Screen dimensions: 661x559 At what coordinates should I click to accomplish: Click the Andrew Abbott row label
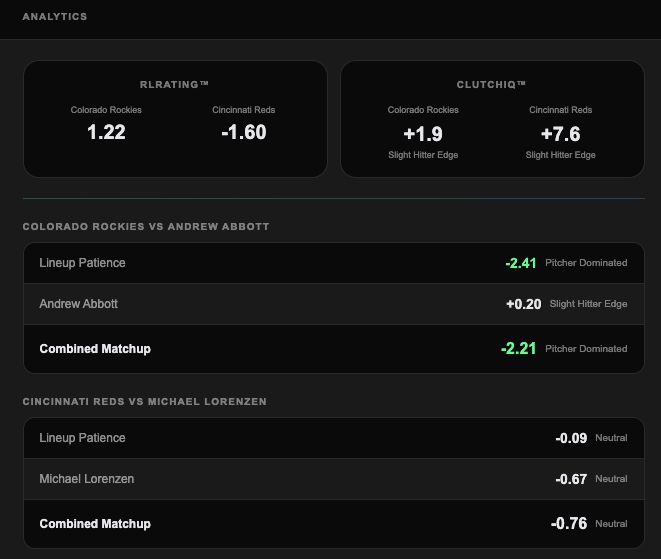click(78, 304)
